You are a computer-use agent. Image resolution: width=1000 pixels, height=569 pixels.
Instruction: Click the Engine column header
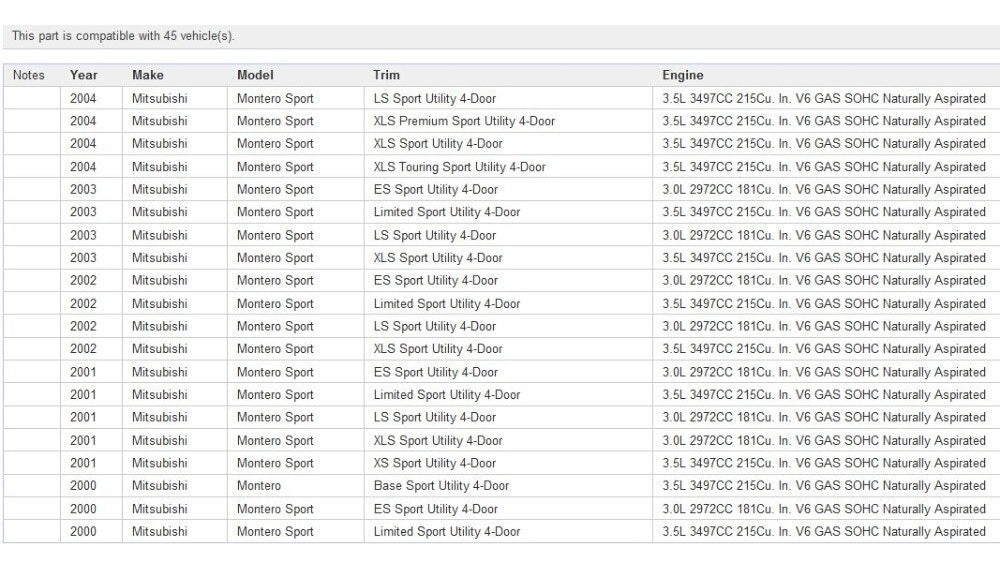pos(682,75)
